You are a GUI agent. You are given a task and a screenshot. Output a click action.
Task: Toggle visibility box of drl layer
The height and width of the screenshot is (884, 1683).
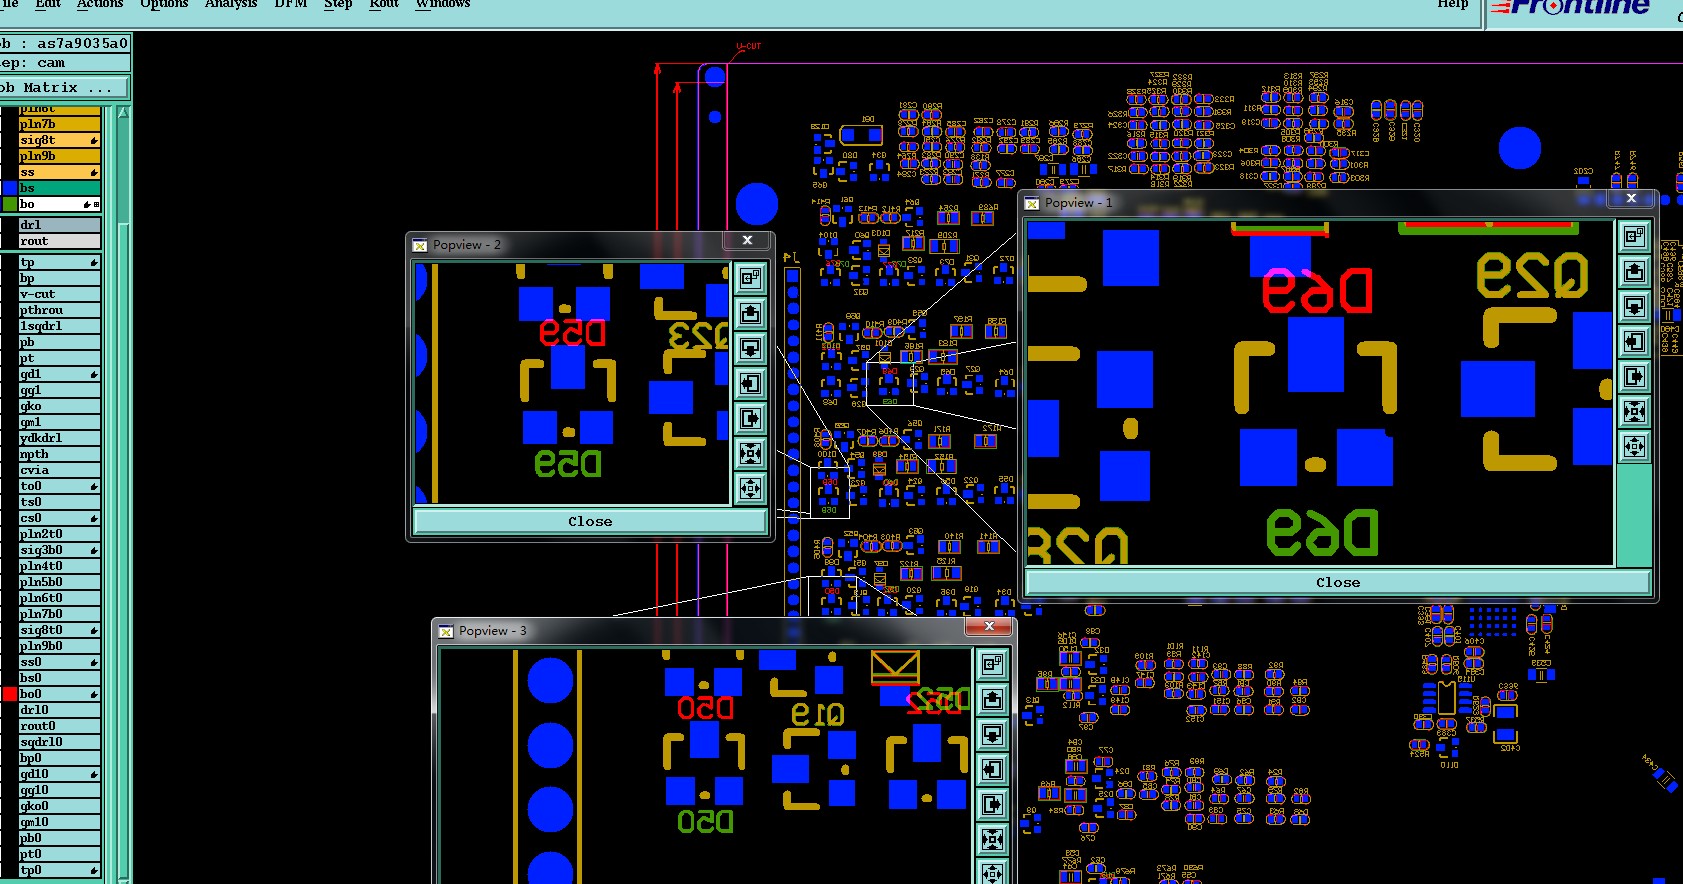10,225
